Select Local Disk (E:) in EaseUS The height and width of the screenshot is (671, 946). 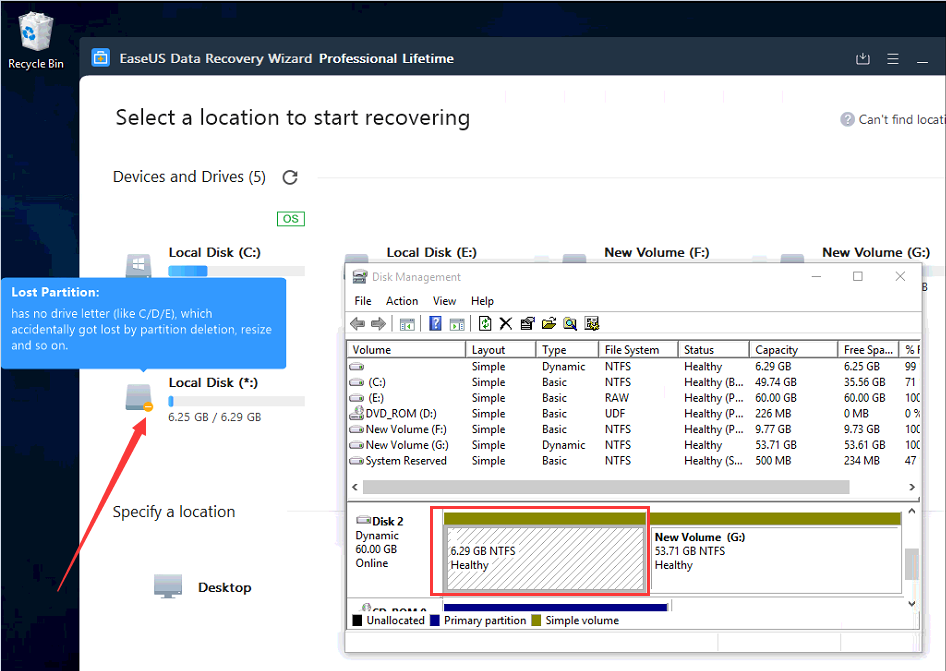click(x=431, y=252)
